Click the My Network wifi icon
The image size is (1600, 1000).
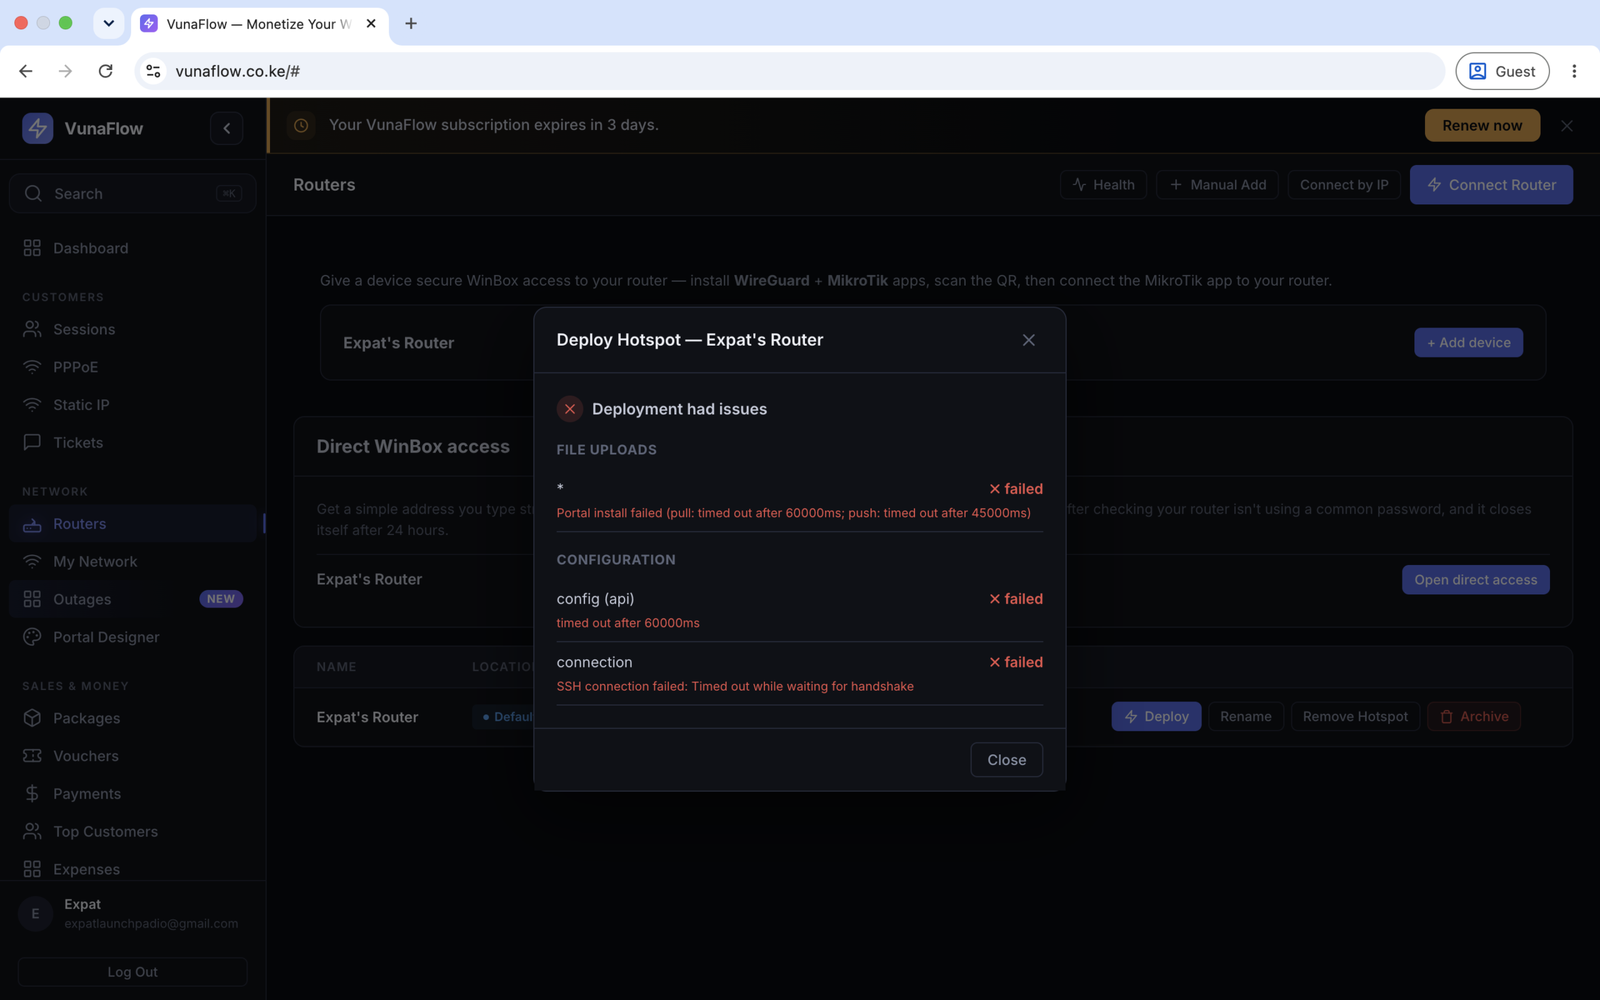tap(32, 562)
